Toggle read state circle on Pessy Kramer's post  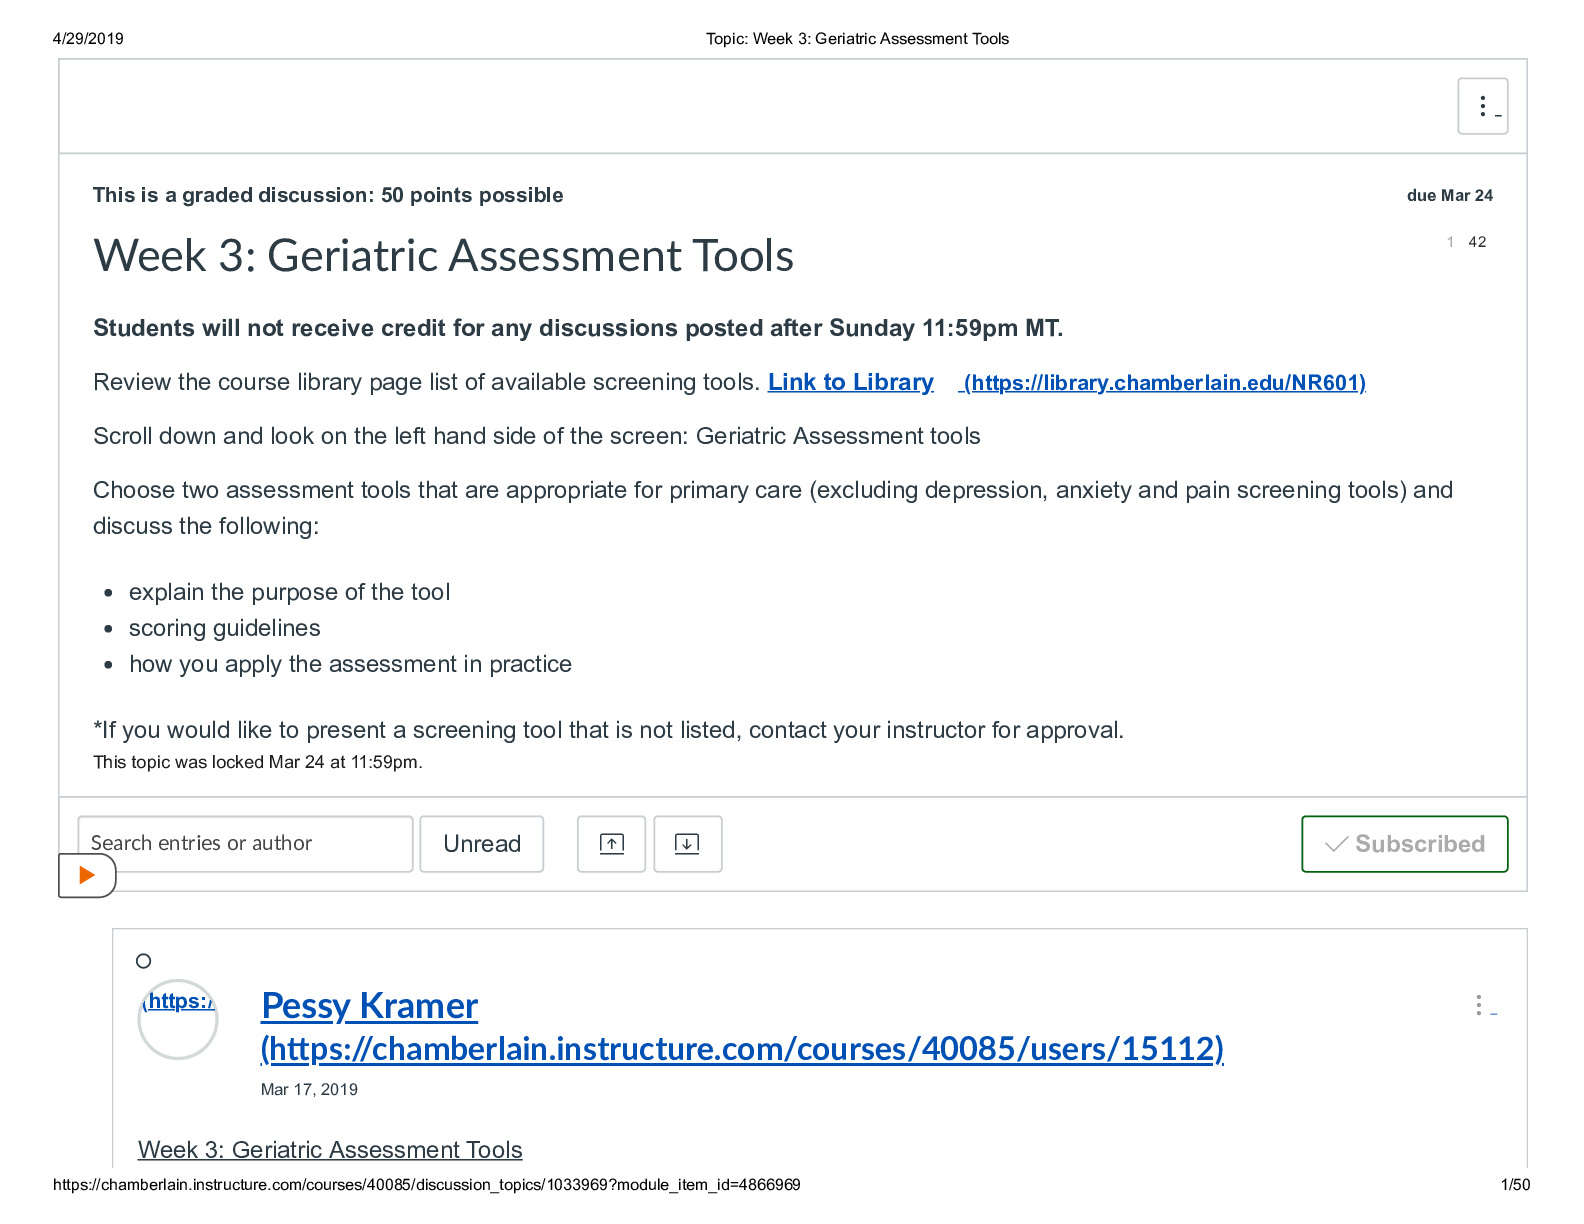(x=144, y=961)
